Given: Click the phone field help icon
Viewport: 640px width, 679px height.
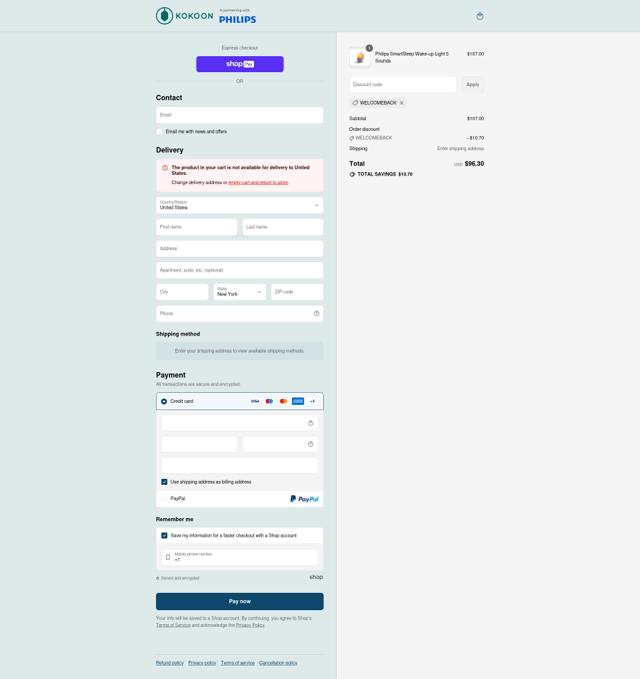Looking at the screenshot, I should 317,314.
